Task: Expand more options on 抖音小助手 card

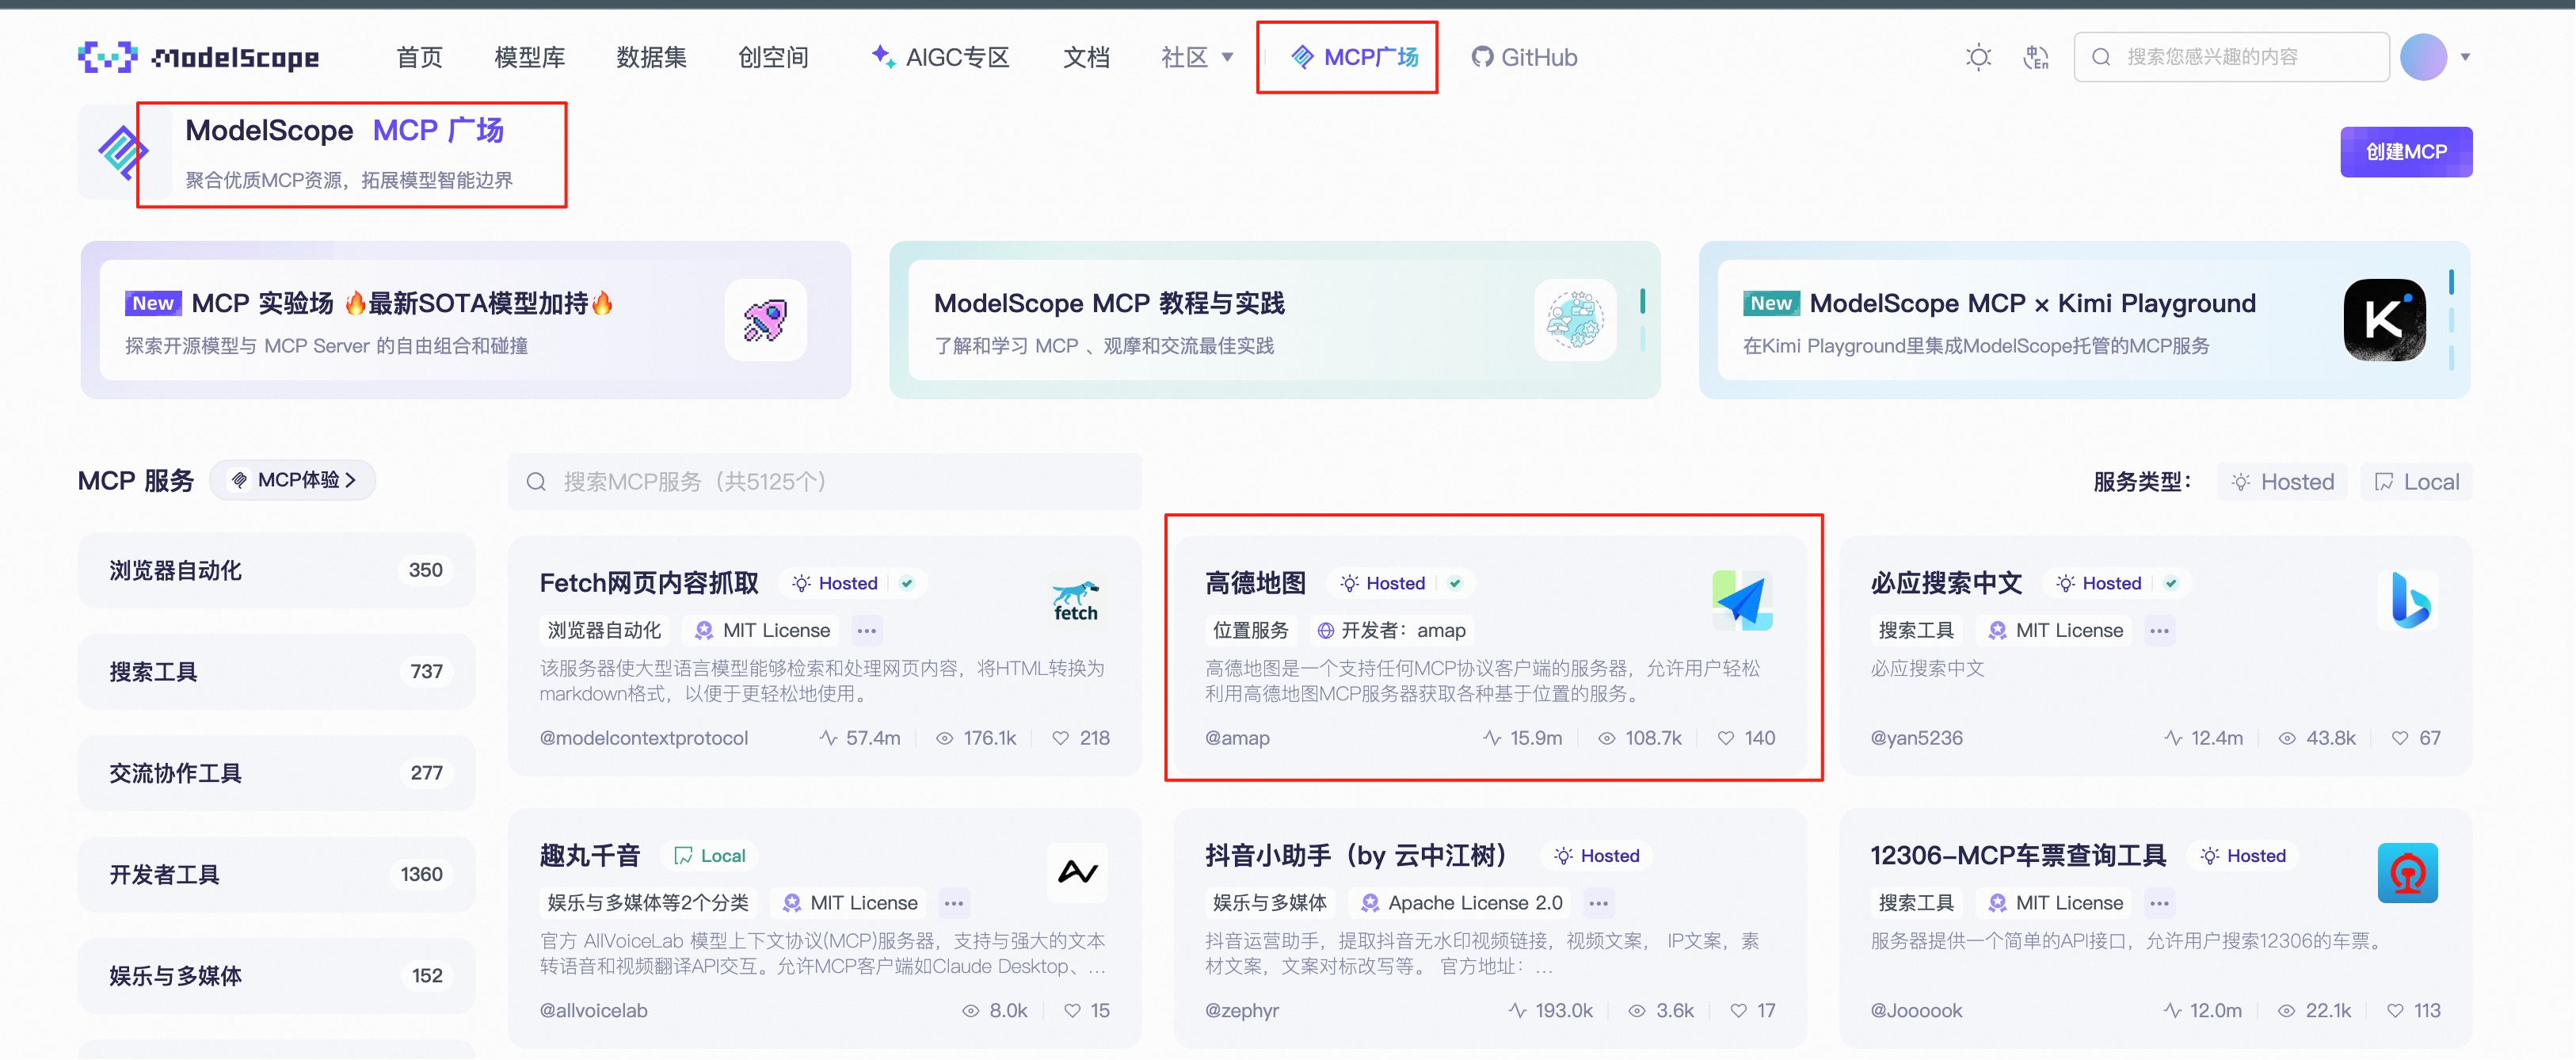Action: [1598, 903]
